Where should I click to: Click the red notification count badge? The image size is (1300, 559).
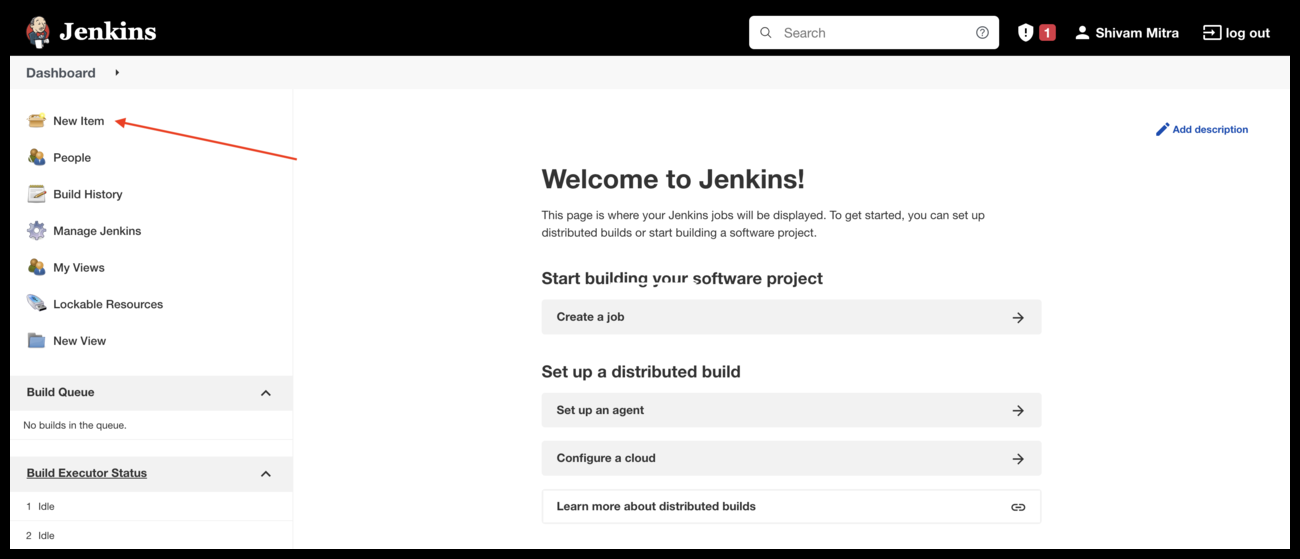click(1047, 33)
